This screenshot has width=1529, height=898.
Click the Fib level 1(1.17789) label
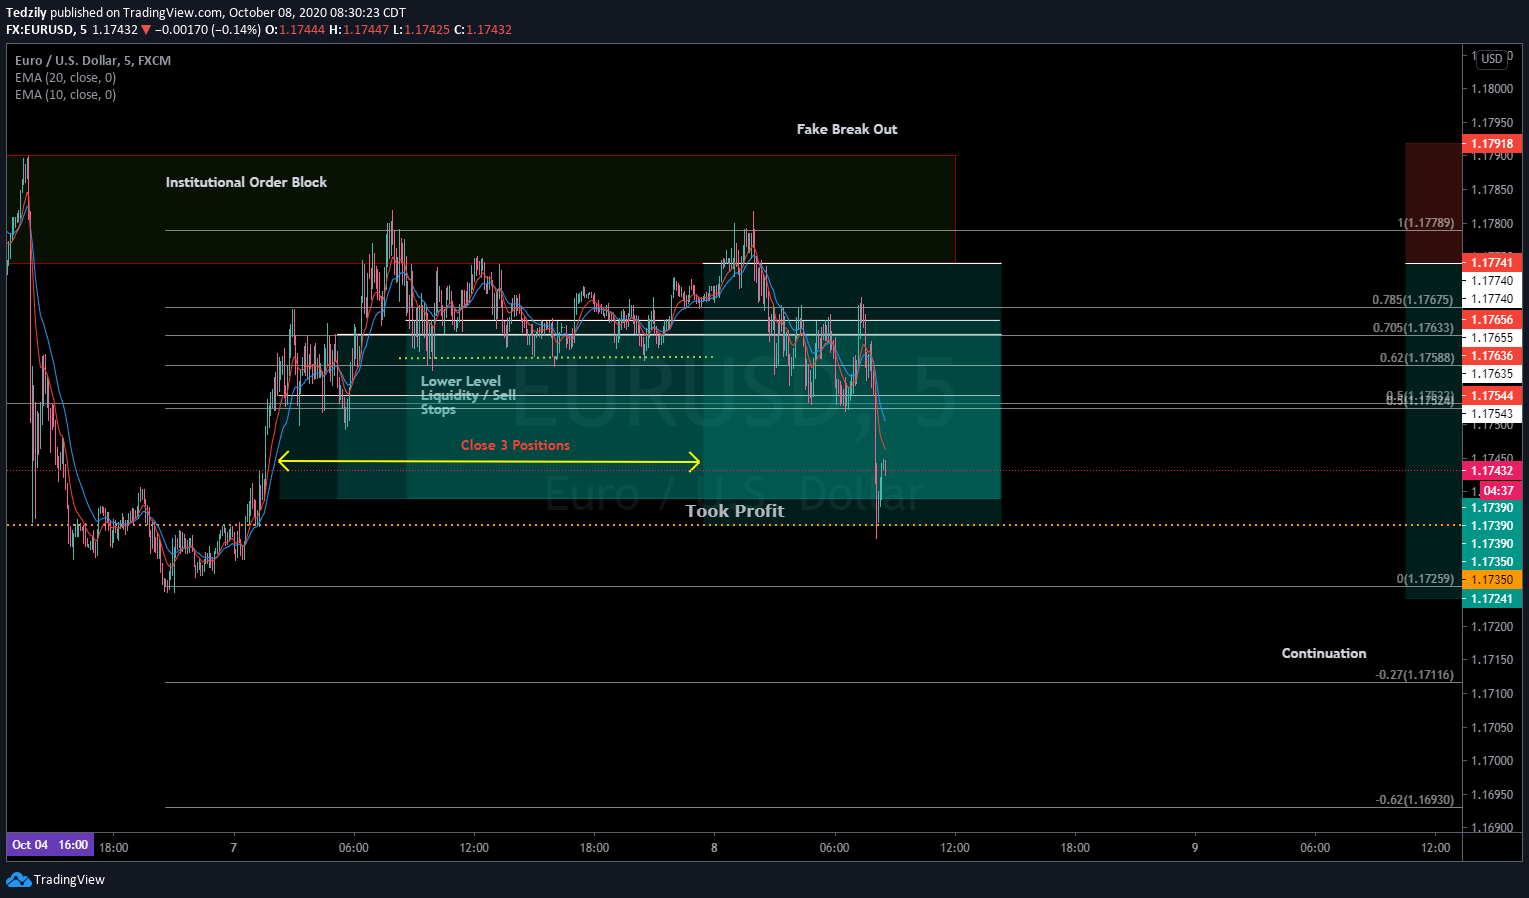(1426, 223)
